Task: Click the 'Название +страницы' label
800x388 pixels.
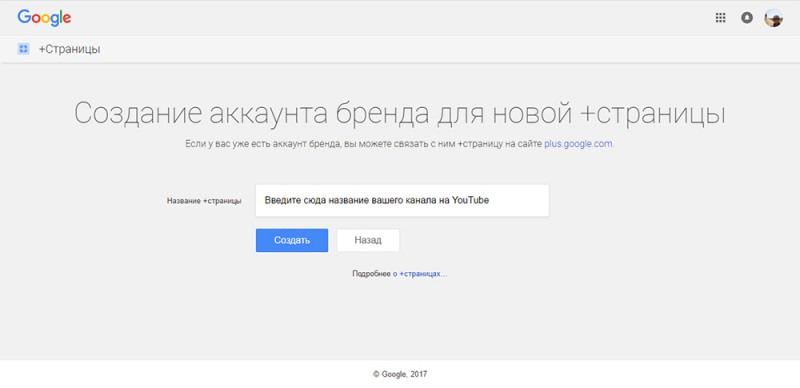Action: coord(204,201)
